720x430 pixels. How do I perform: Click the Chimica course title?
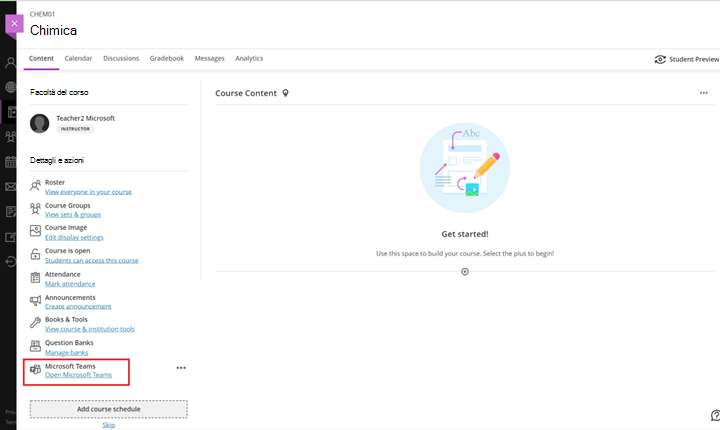click(53, 30)
